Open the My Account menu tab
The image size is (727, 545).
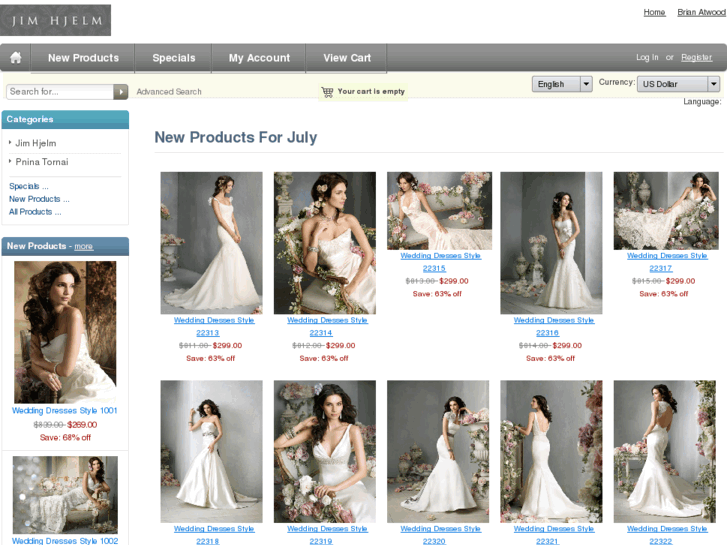point(259,58)
